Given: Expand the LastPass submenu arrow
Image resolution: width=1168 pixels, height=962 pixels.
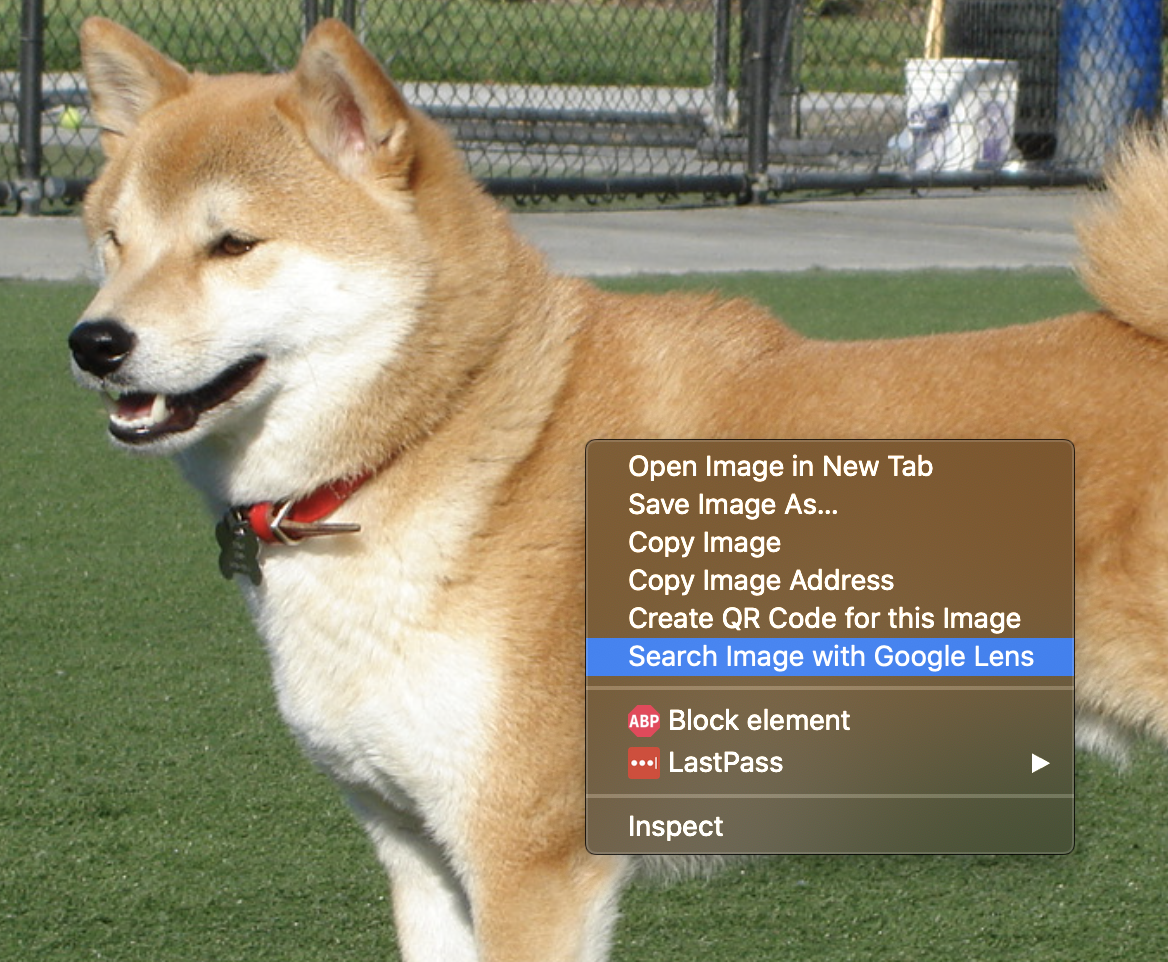Looking at the screenshot, I should click(1040, 763).
